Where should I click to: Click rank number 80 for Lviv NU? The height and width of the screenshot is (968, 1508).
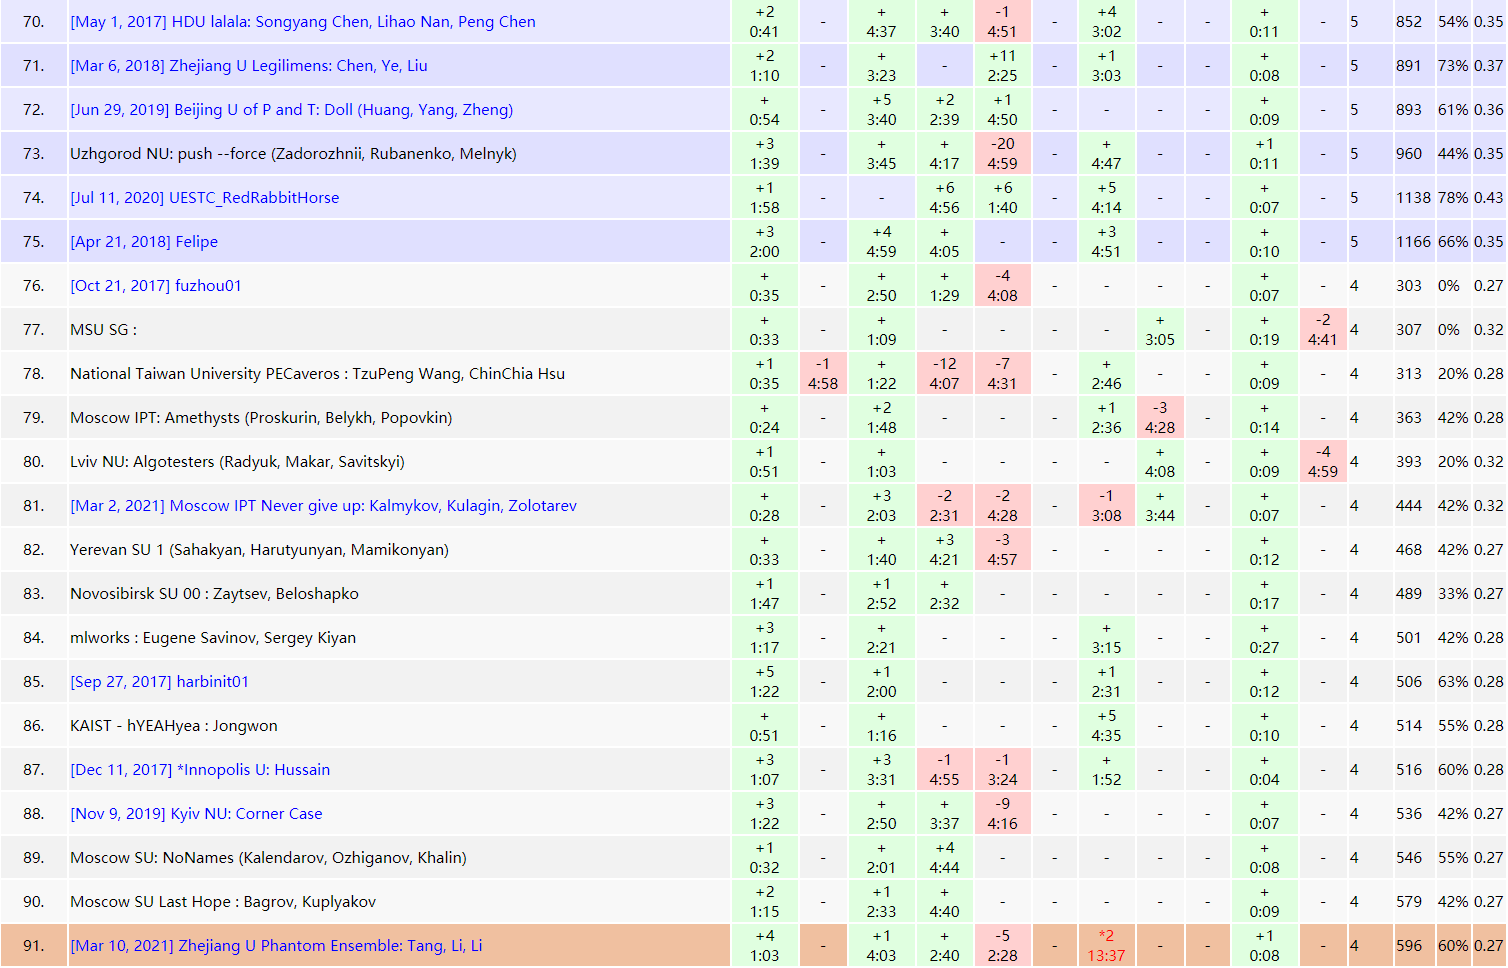point(34,462)
